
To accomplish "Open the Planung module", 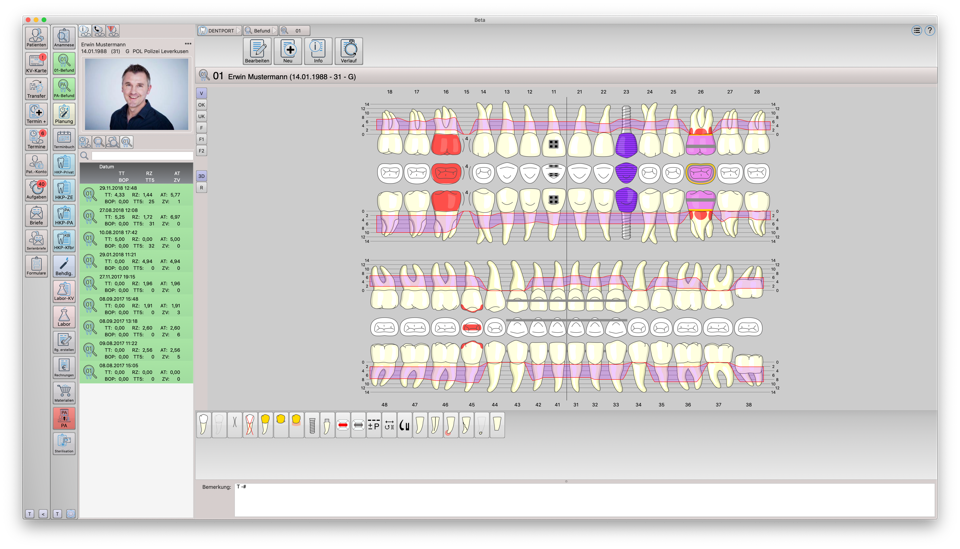I will pos(64,114).
